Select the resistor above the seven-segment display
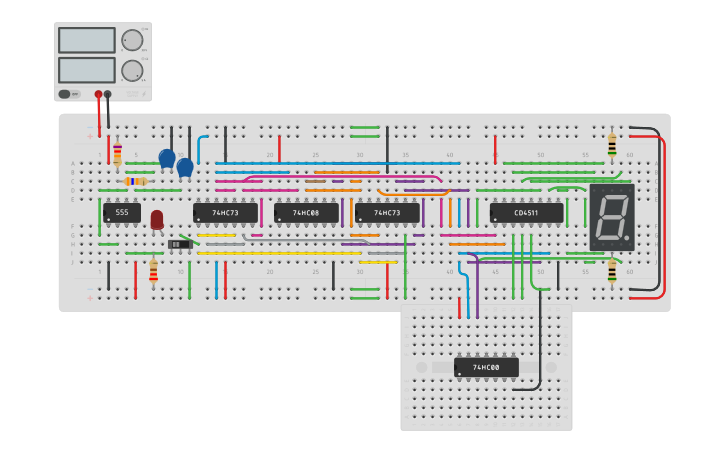This screenshot has width=725, height=453. coord(612,146)
